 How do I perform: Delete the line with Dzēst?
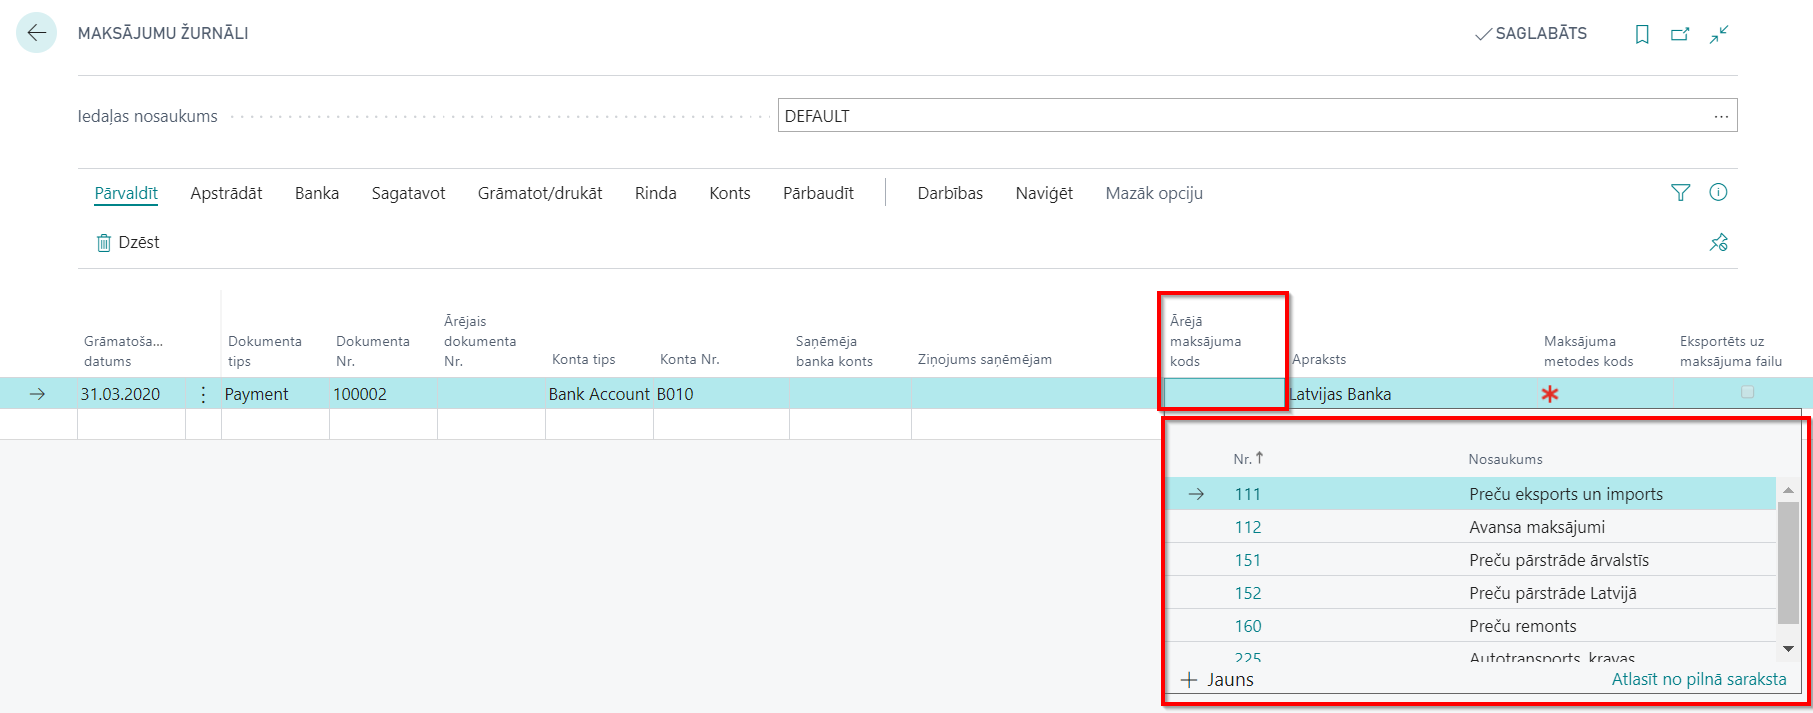pos(128,242)
